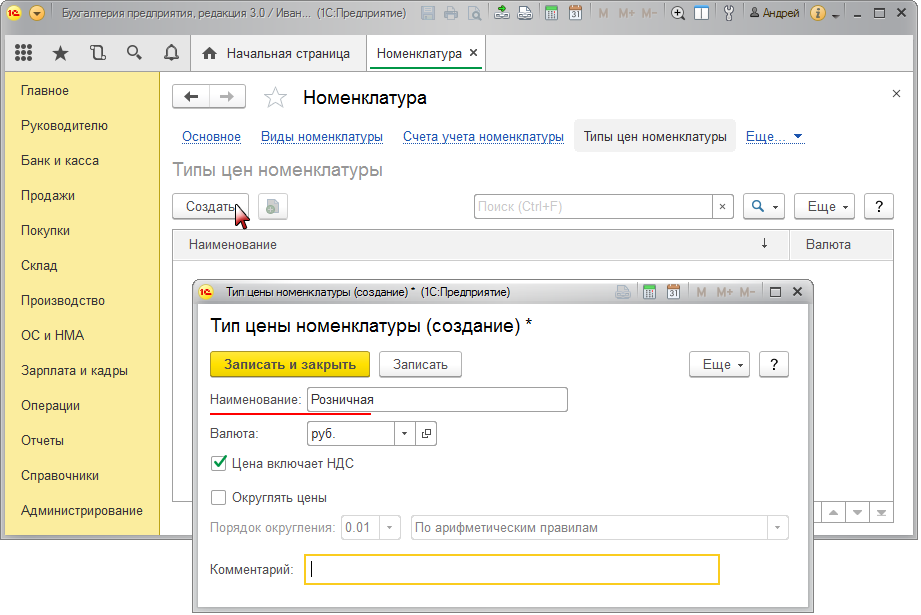Viewport: 921px width, 615px height.
Task: Clear the search field with x button
Action: pos(722,207)
